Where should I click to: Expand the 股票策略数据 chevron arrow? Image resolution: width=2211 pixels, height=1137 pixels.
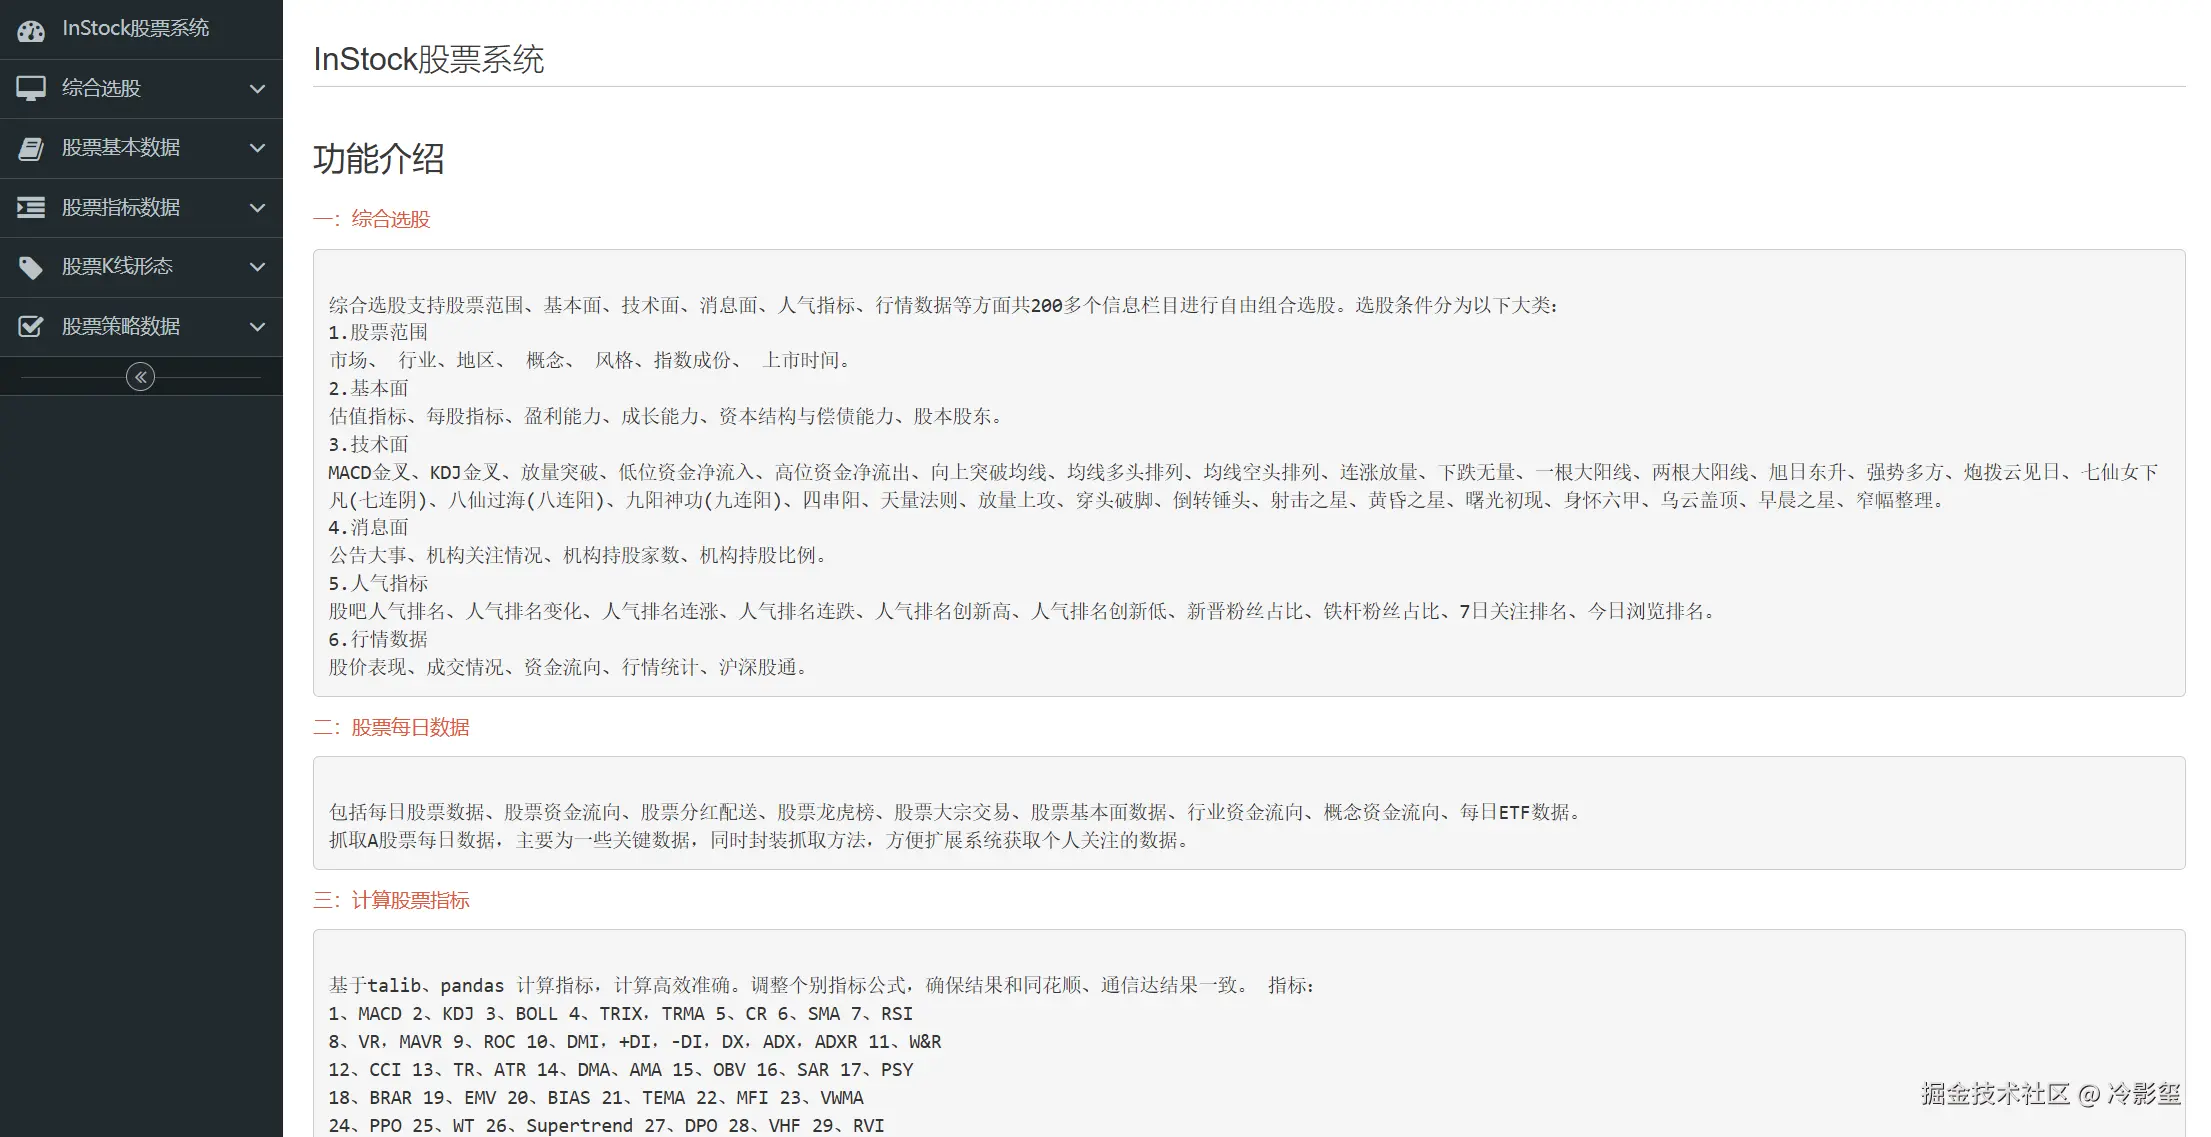(x=257, y=326)
